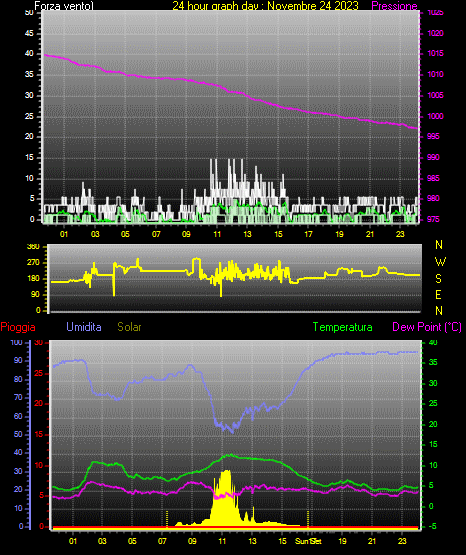Screen dimensions: 466x555
Task: Click the 270 value on wind direction axis
Action: [33, 263]
